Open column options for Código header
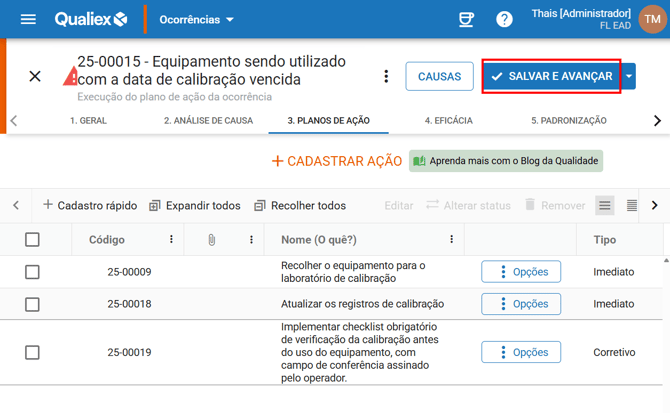The width and height of the screenshot is (670, 413). 171,240
